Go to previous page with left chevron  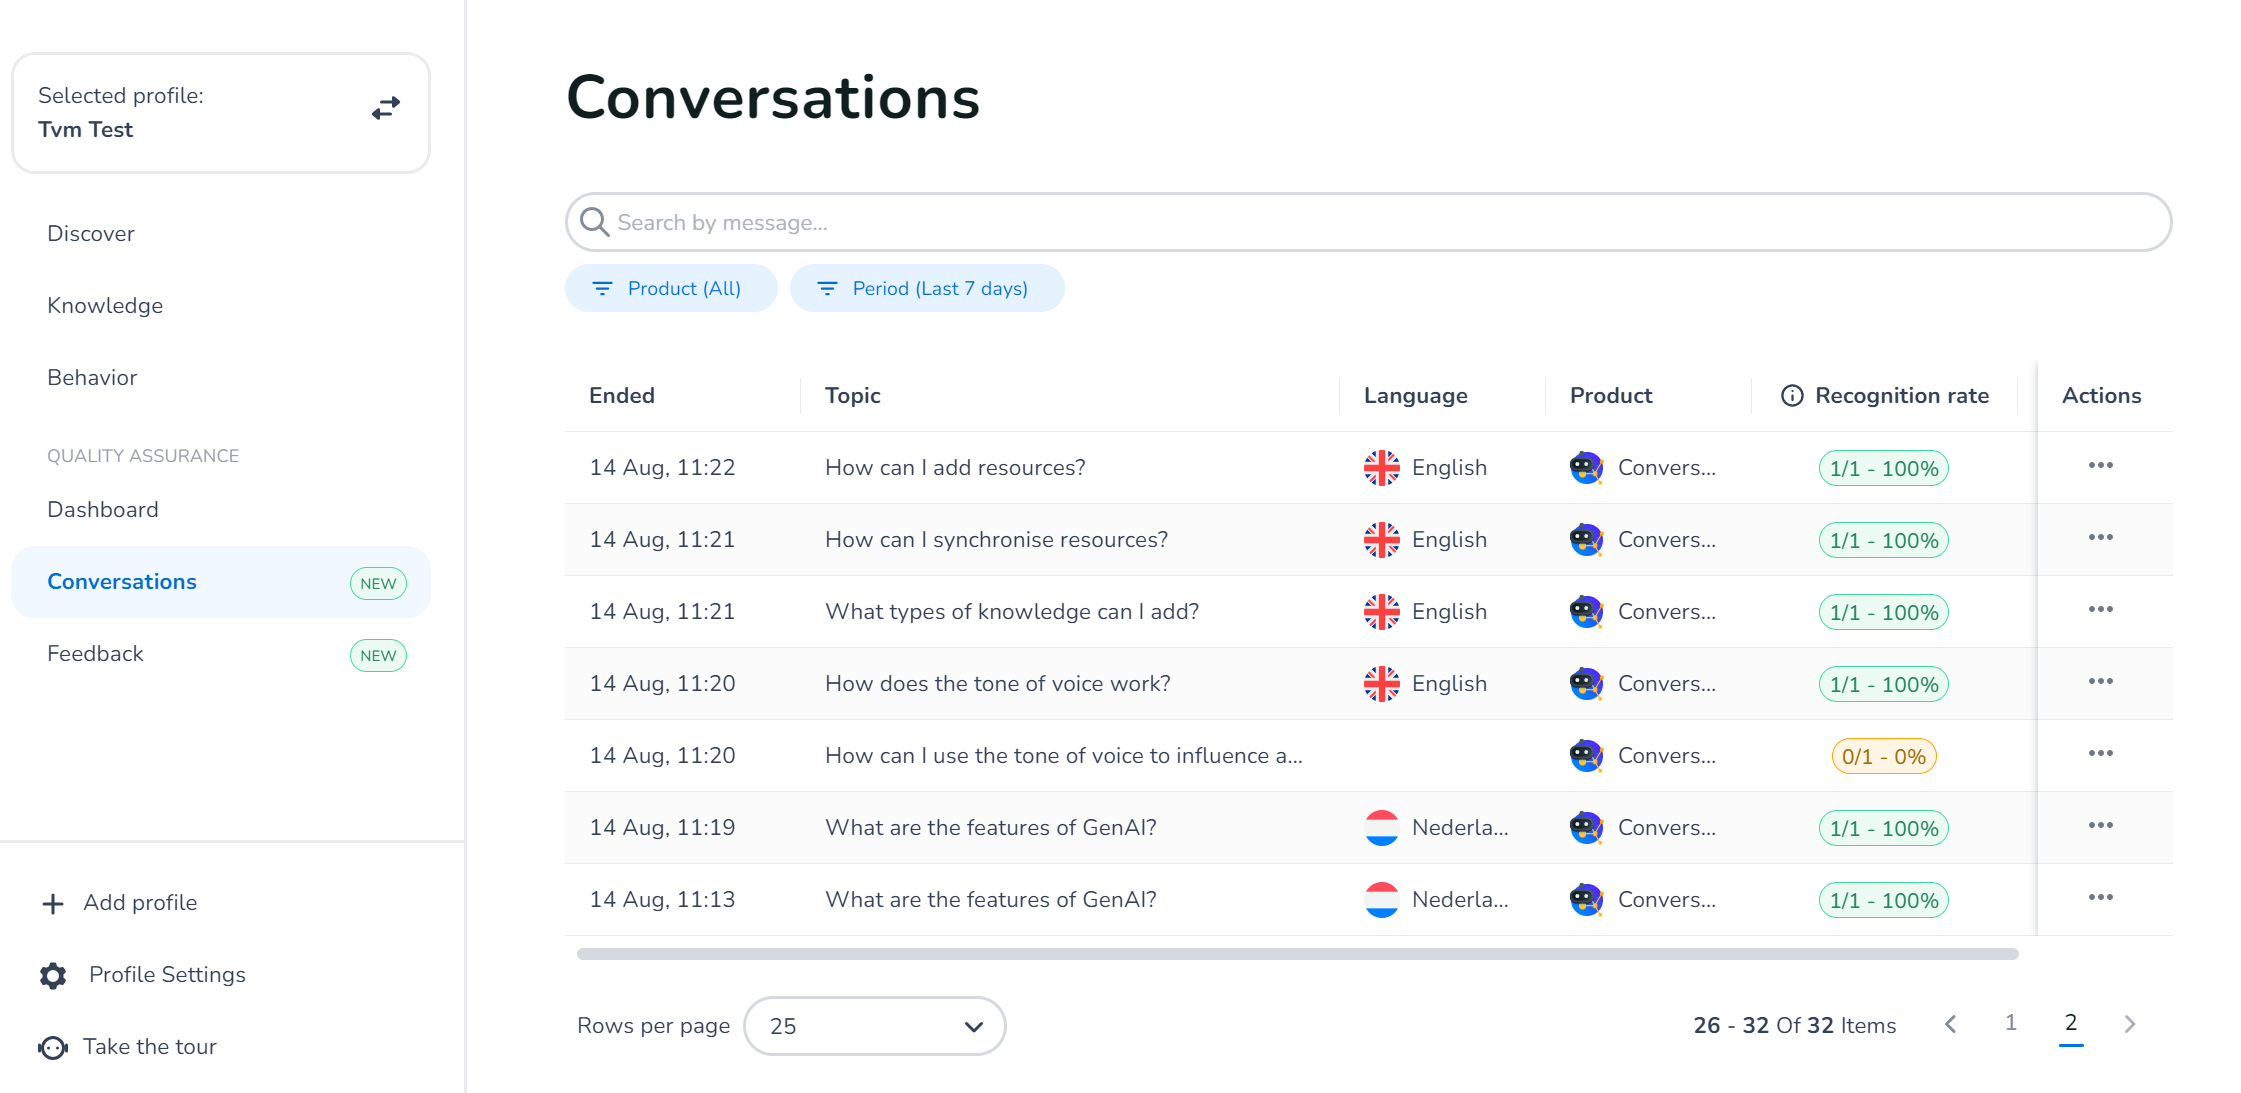click(x=1951, y=1024)
